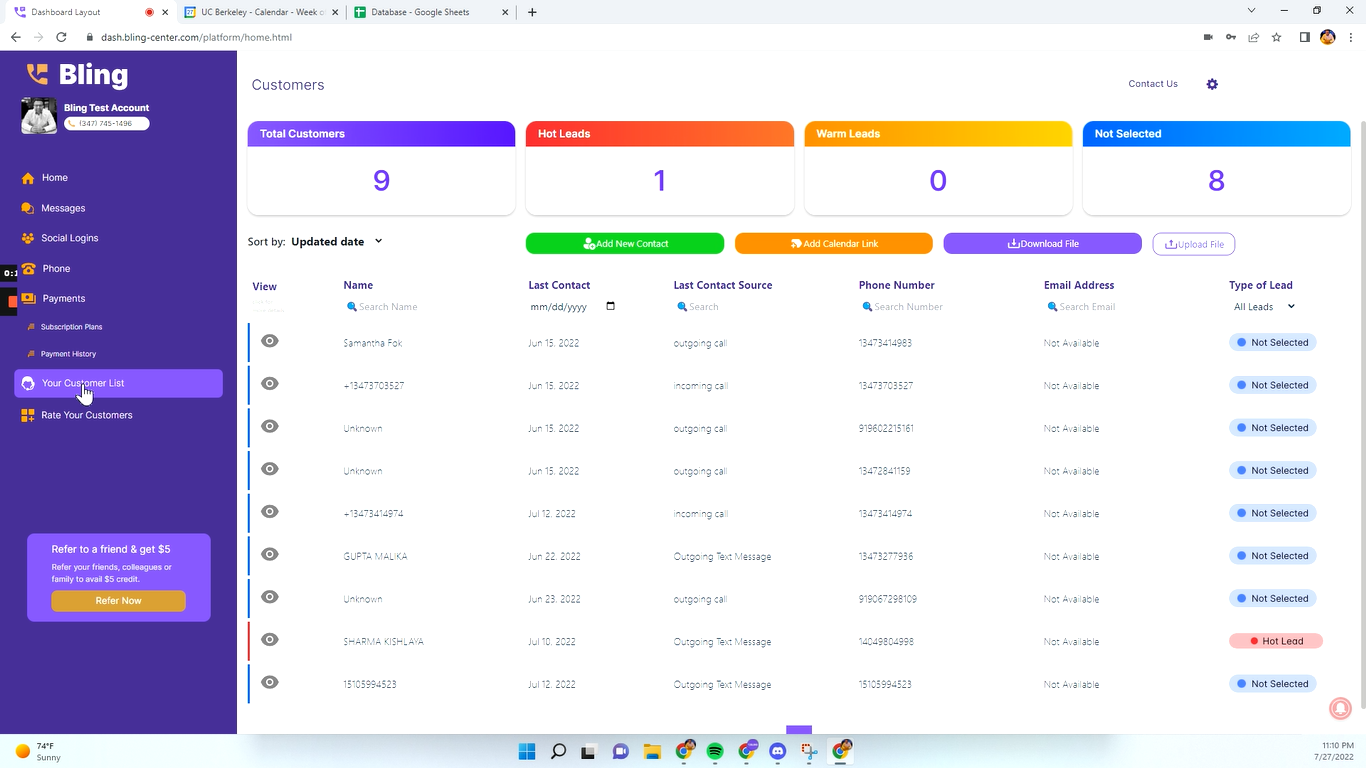Change lead badge for +13473703527 row

(1272, 385)
